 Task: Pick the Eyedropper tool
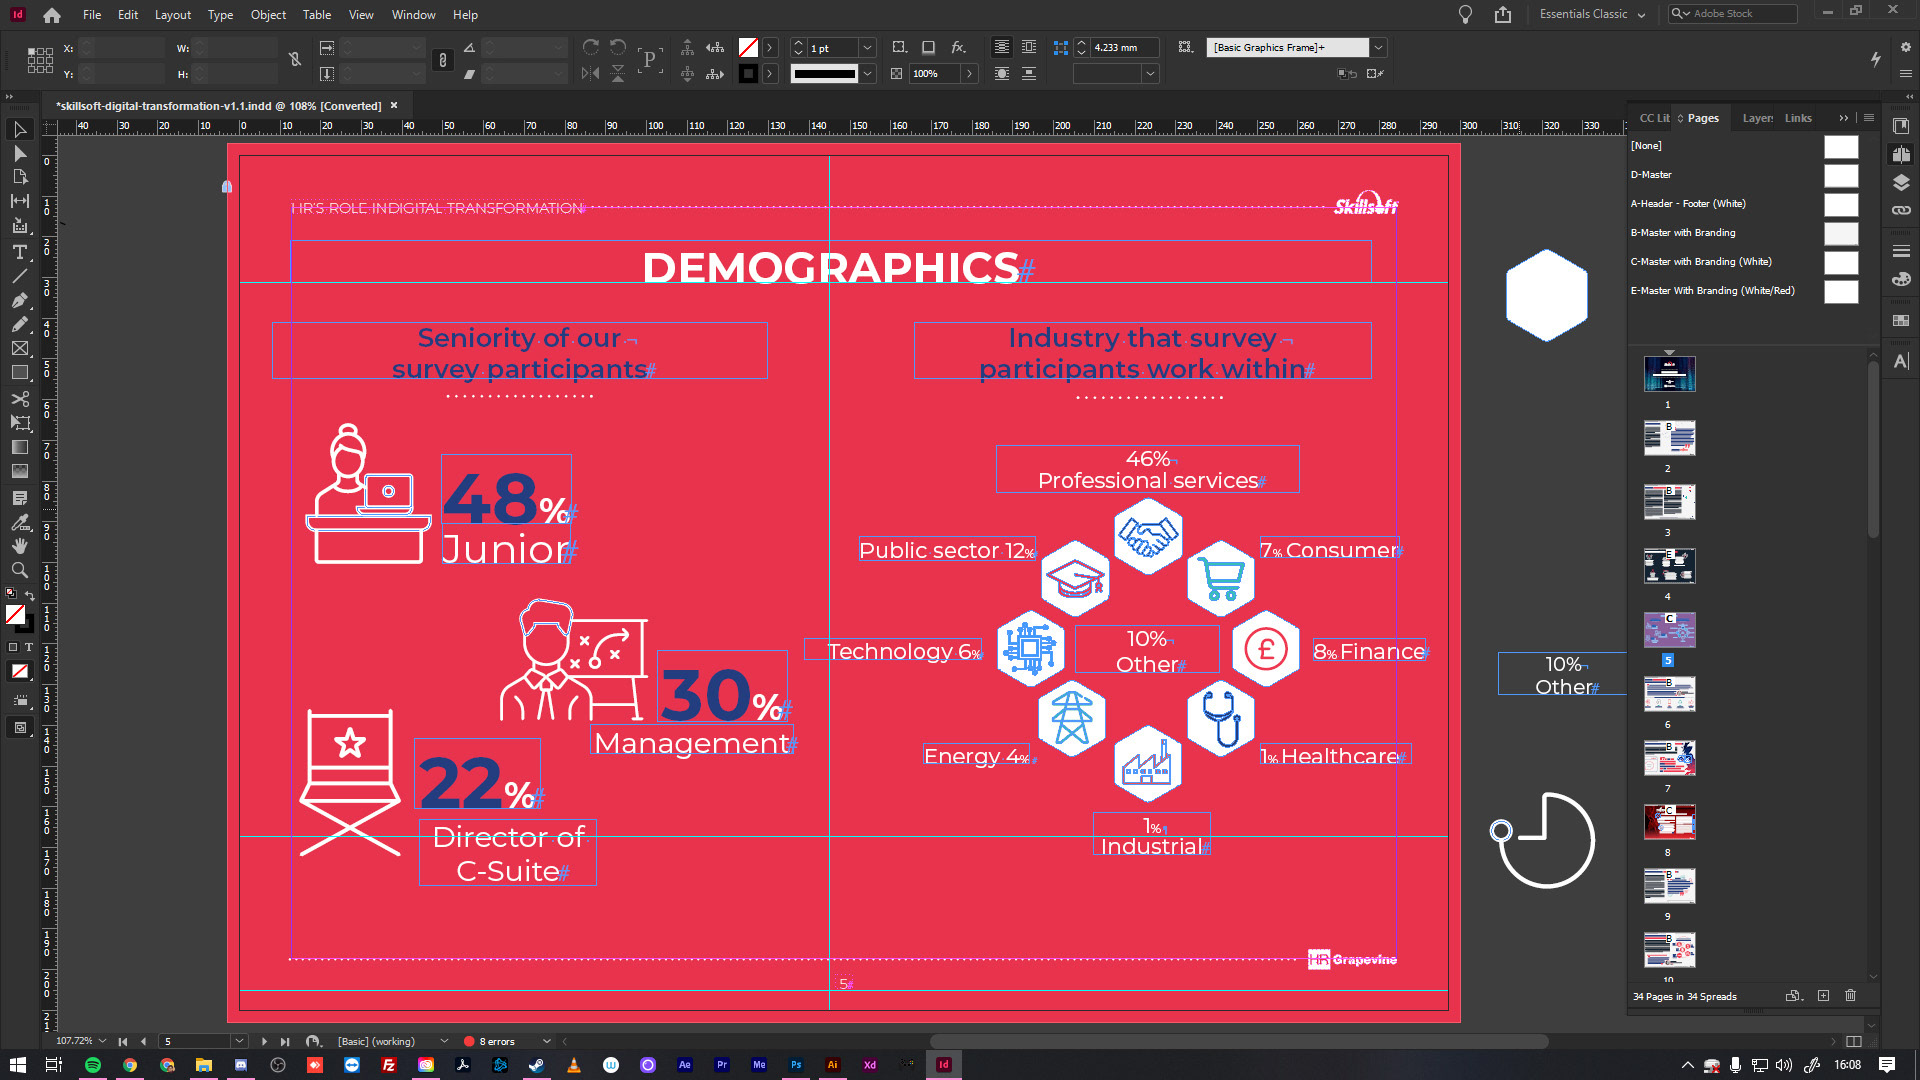(x=19, y=522)
